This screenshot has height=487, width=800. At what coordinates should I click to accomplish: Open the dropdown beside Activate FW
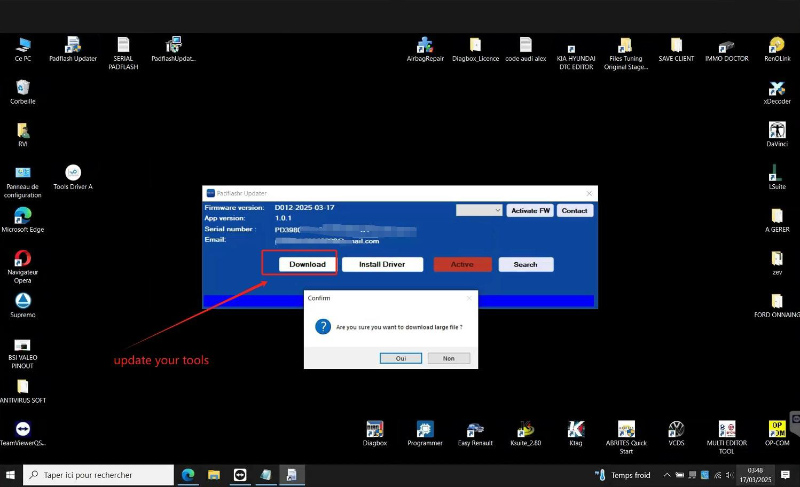[479, 211]
